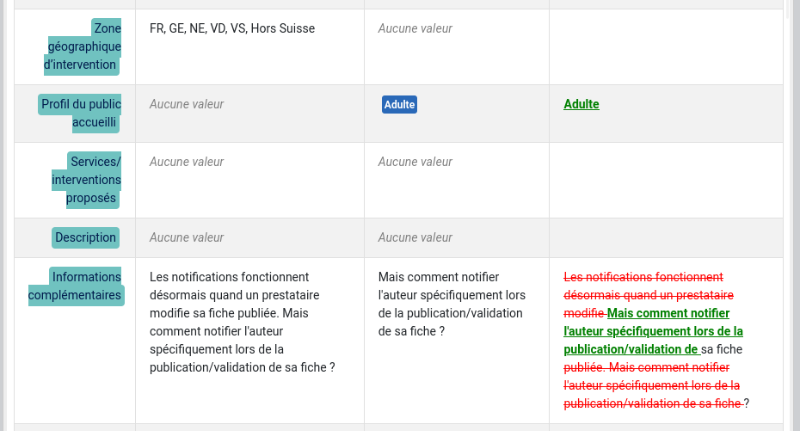Click the green inserted 'Mais comment notifier' diff text
Screen dimensions: 800x431
pos(668,313)
